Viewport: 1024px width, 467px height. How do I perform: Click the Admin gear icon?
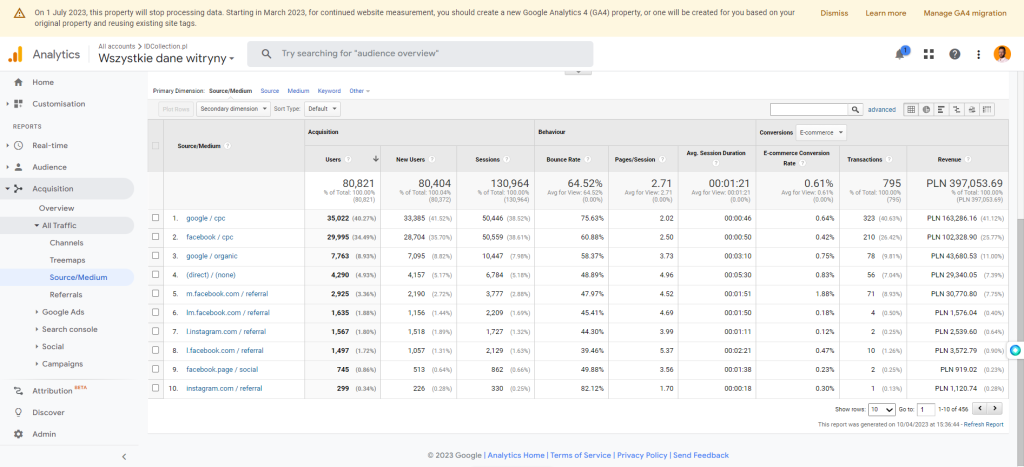[x=18, y=434]
